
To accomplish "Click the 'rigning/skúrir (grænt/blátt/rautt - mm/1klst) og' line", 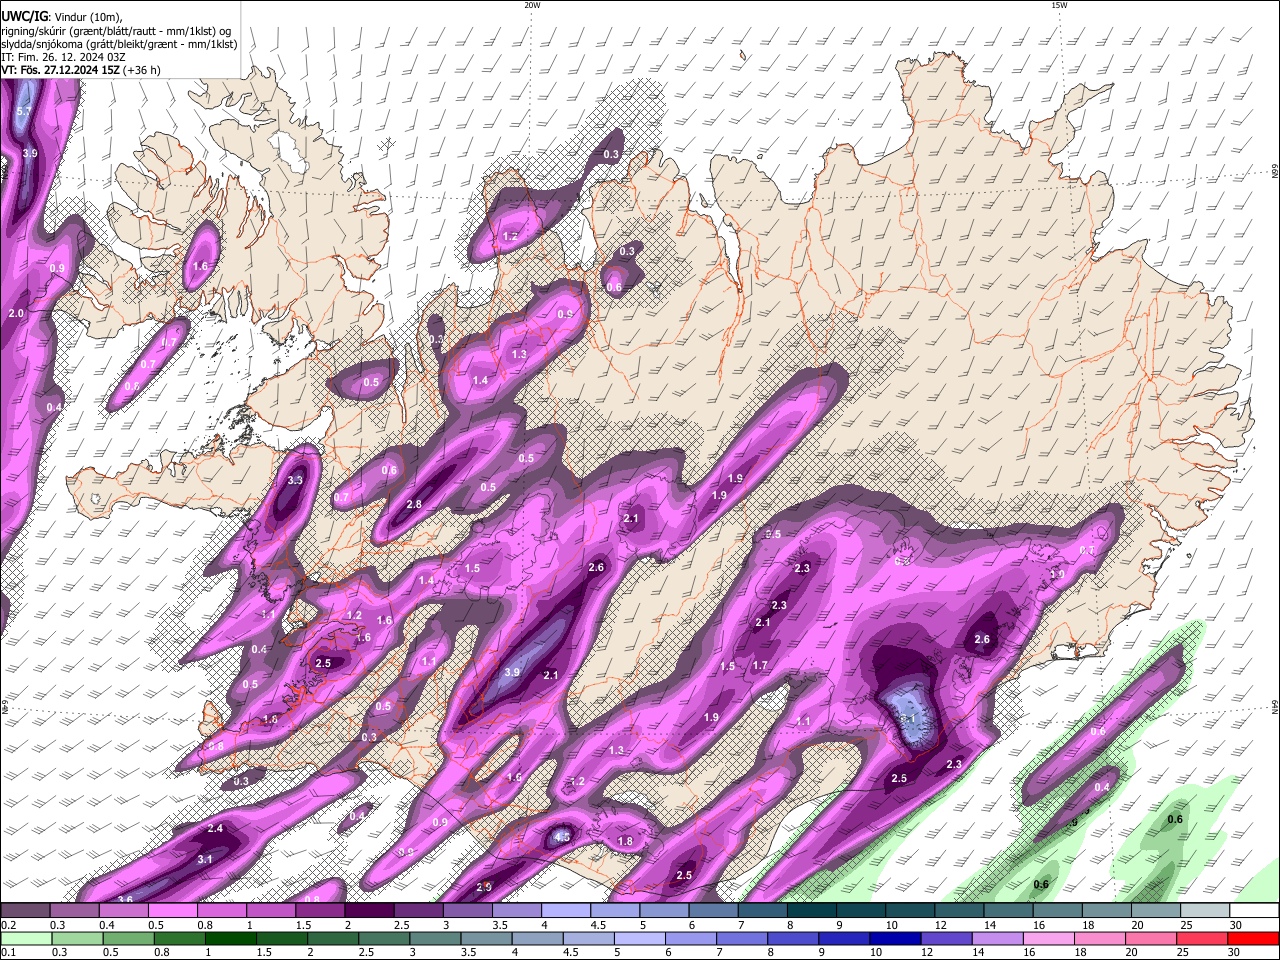I will pyautogui.click(x=116, y=30).
